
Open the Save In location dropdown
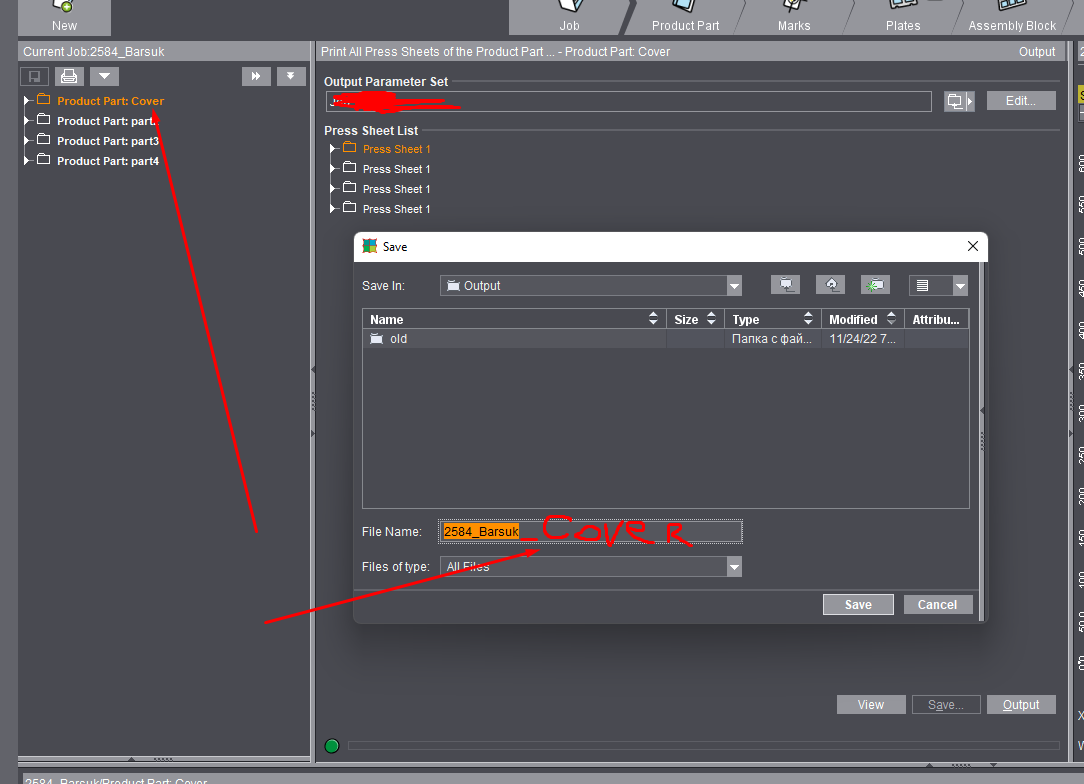tap(734, 285)
